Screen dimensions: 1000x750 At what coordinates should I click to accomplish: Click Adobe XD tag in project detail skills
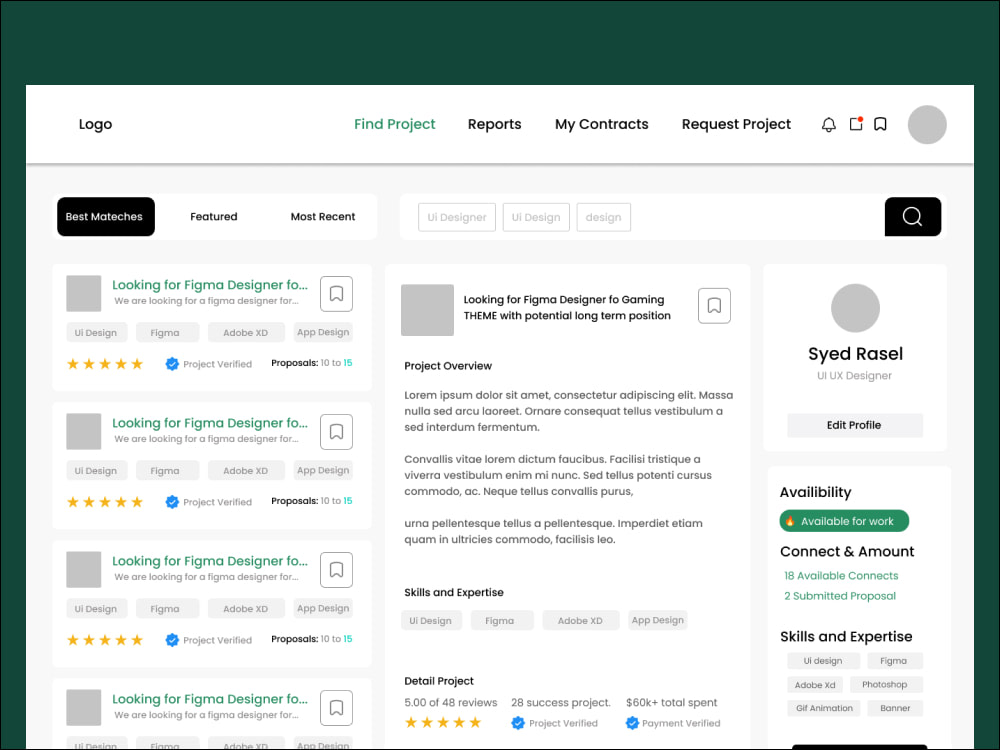pyautogui.click(x=580, y=621)
